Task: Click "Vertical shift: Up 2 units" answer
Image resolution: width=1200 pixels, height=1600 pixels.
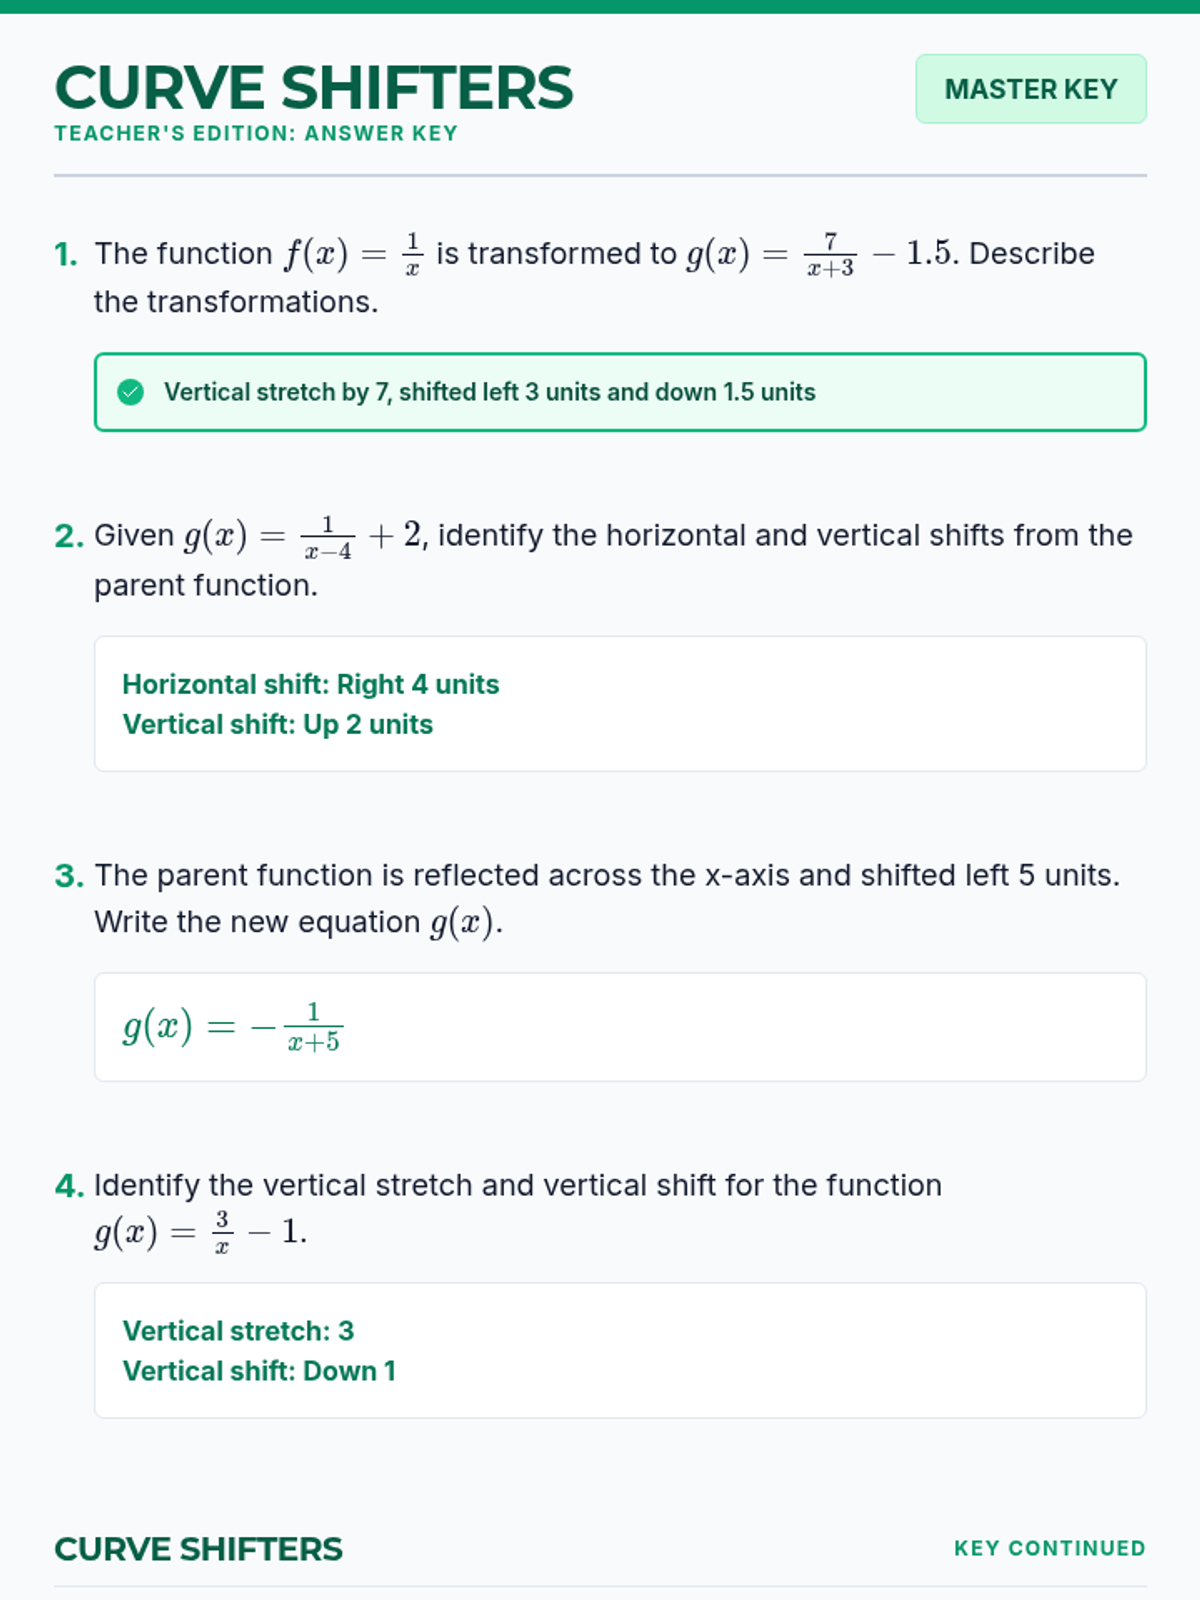Action: tap(277, 724)
